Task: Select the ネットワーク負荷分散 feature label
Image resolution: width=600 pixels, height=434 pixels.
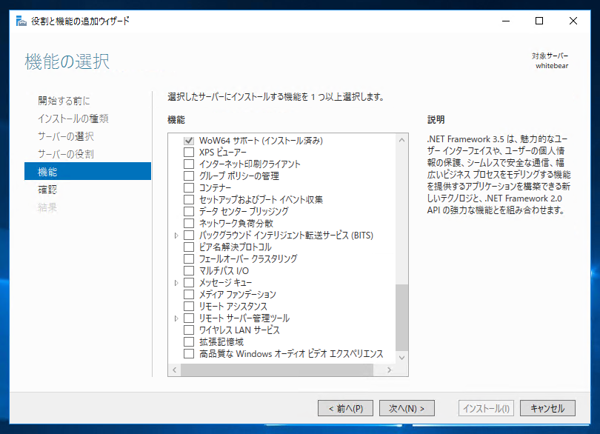Action: [x=236, y=224]
